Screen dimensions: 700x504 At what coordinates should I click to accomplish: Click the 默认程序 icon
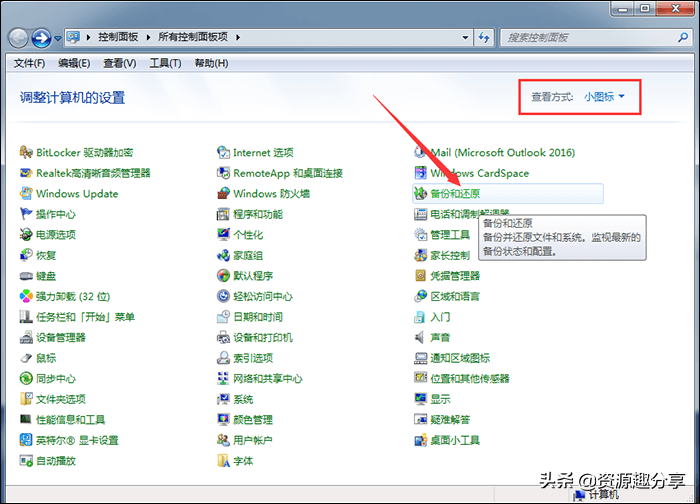(x=223, y=276)
